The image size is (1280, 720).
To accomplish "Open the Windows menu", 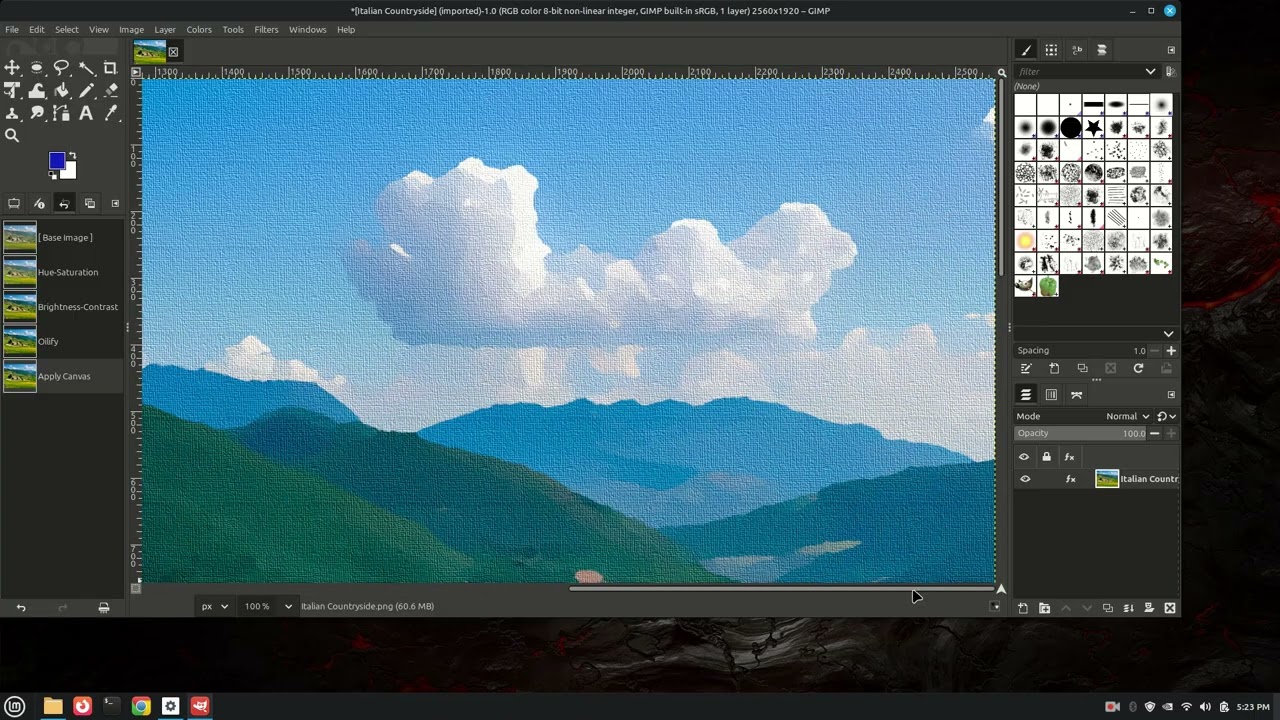I will 307,29.
